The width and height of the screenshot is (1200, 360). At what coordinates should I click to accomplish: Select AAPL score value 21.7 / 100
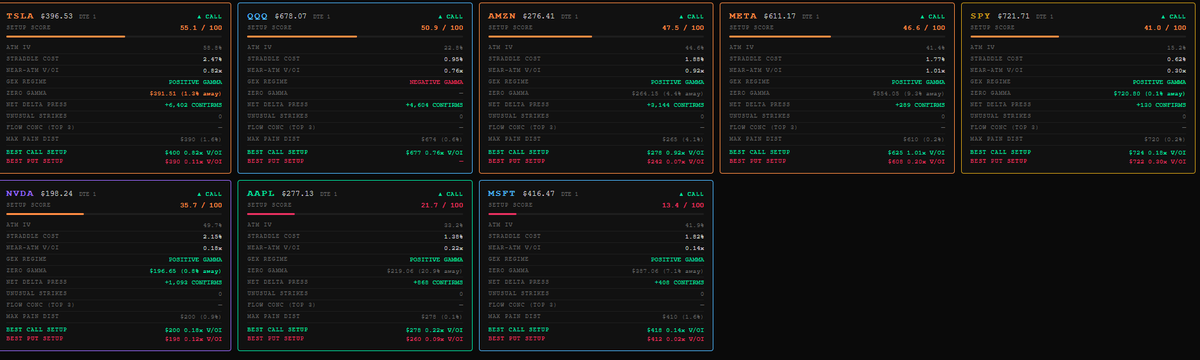[x=443, y=204]
